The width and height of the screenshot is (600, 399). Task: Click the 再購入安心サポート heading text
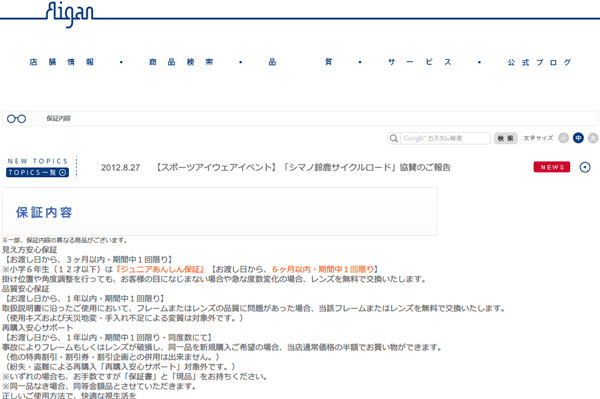(x=38, y=328)
